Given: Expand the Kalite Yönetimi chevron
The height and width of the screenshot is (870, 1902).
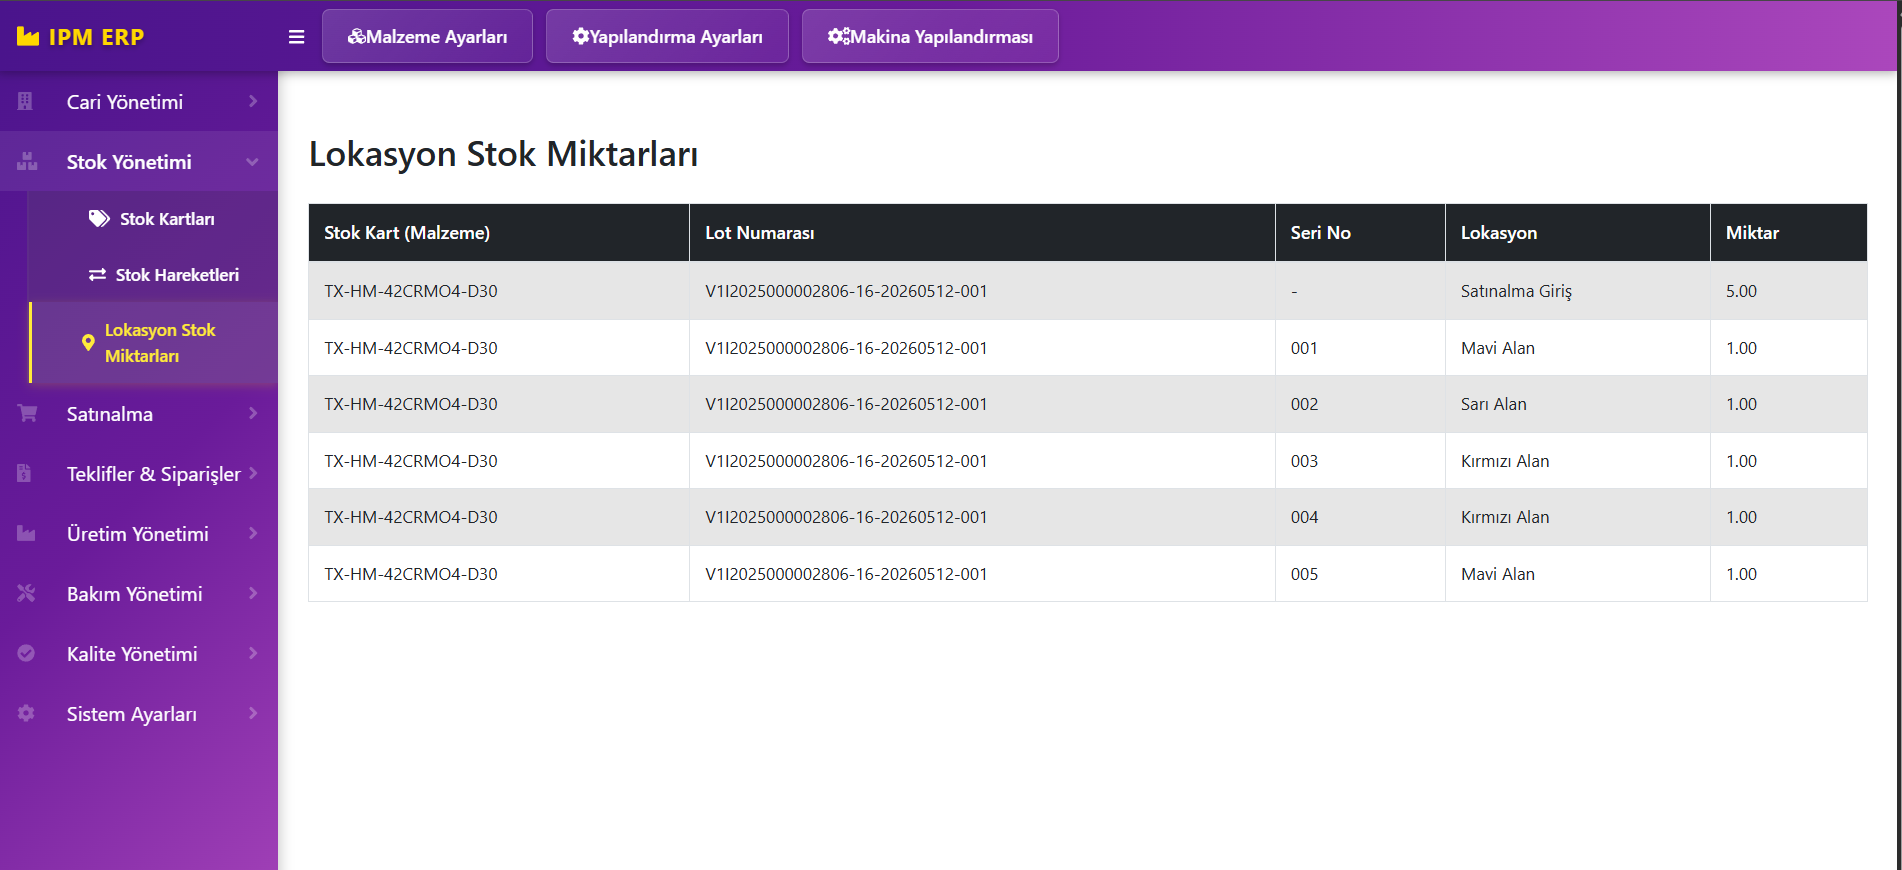Looking at the screenshot, I should coord(253,653).
